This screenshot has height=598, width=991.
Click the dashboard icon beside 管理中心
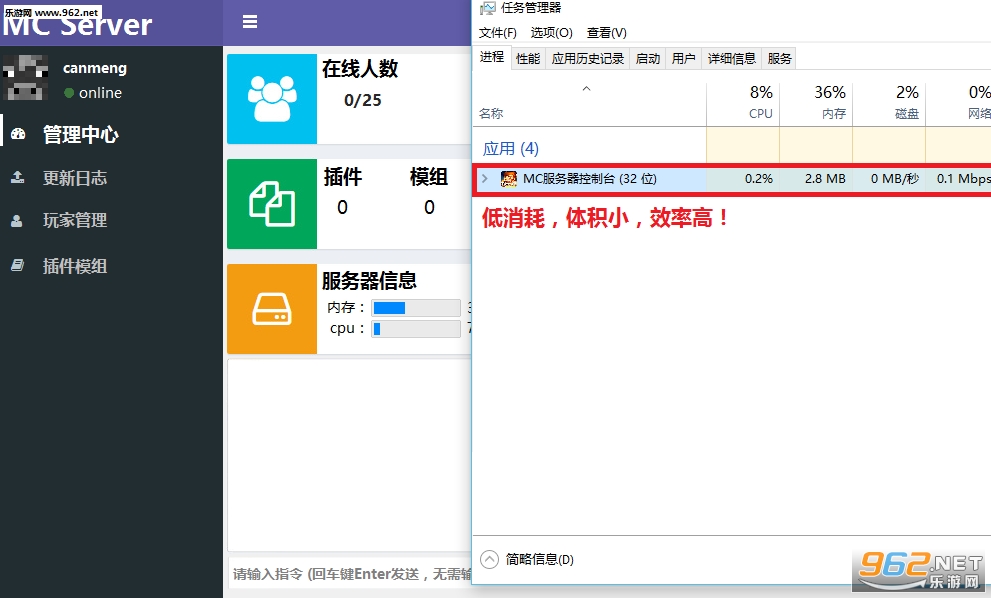tap(18, 134)
